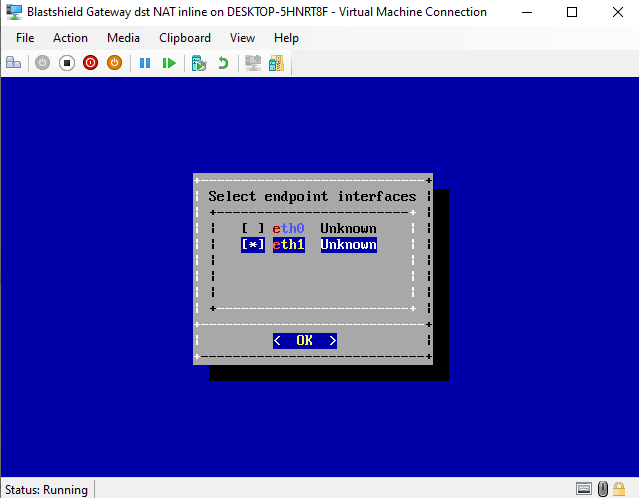Open the Clipboard menu
The image size is (639, 498).
(x=184, y=38)
